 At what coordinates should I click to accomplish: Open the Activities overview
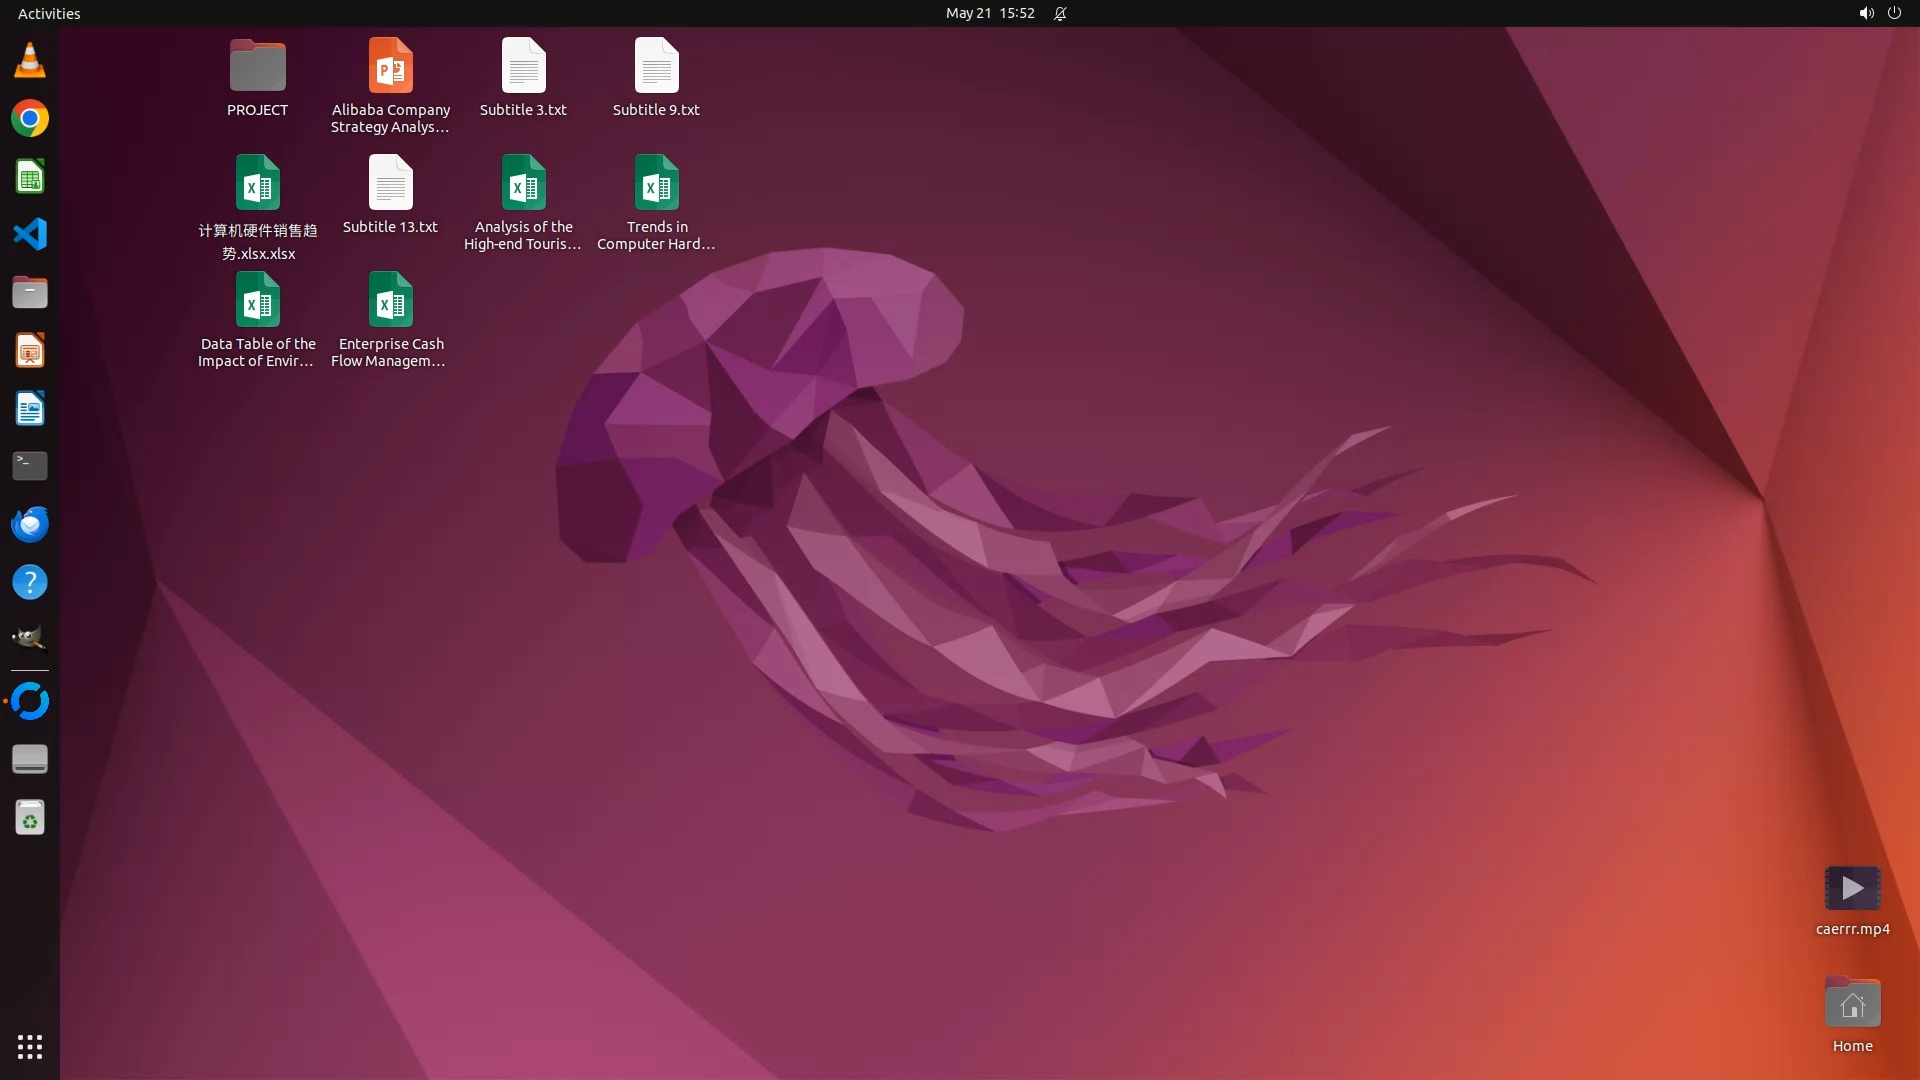tap(49, 13)
